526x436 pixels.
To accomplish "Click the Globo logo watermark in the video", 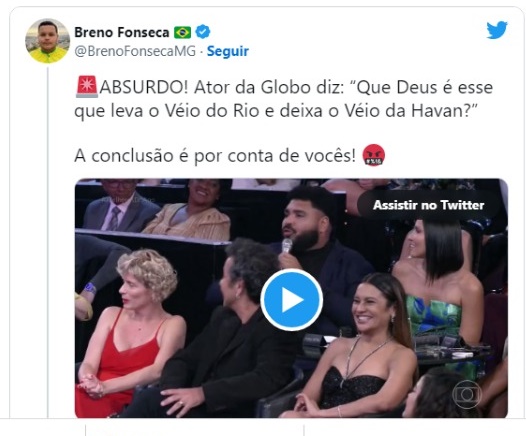I will click(467, 394).
